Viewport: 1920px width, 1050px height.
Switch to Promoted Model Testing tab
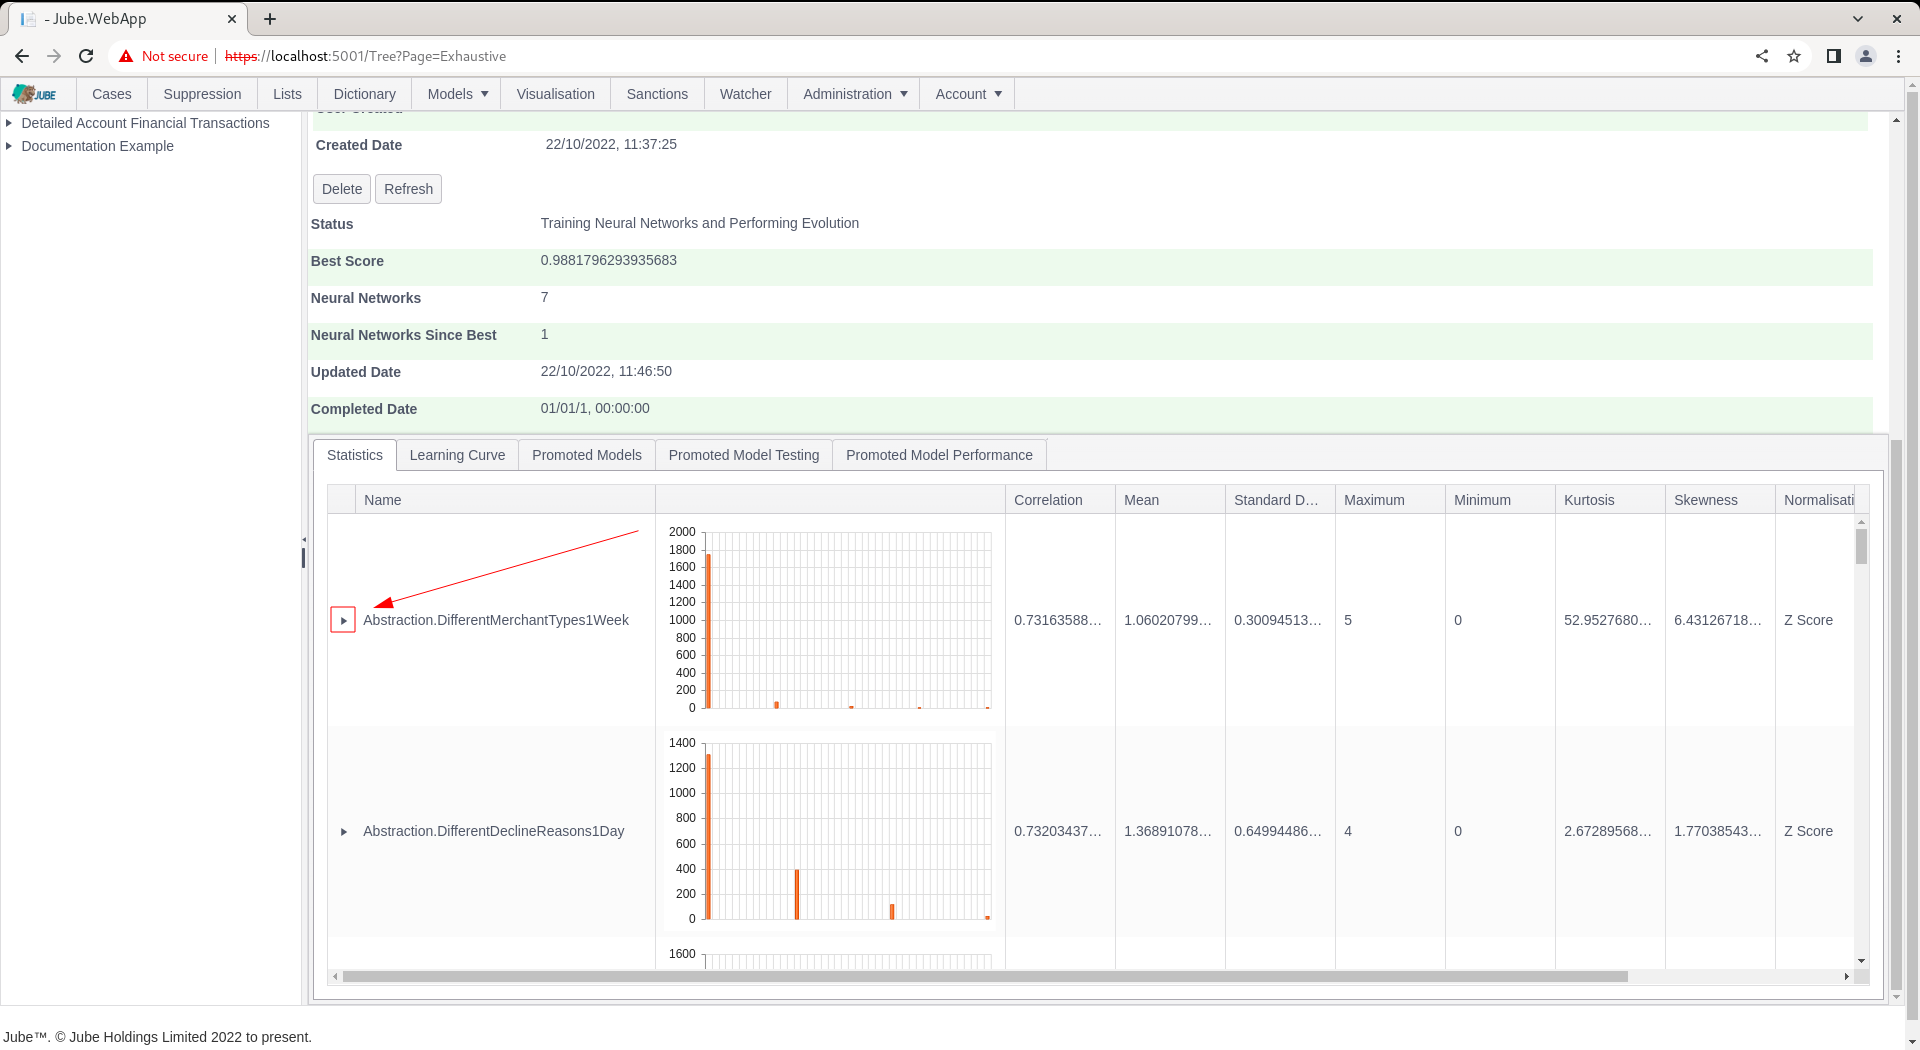(744, 455)
